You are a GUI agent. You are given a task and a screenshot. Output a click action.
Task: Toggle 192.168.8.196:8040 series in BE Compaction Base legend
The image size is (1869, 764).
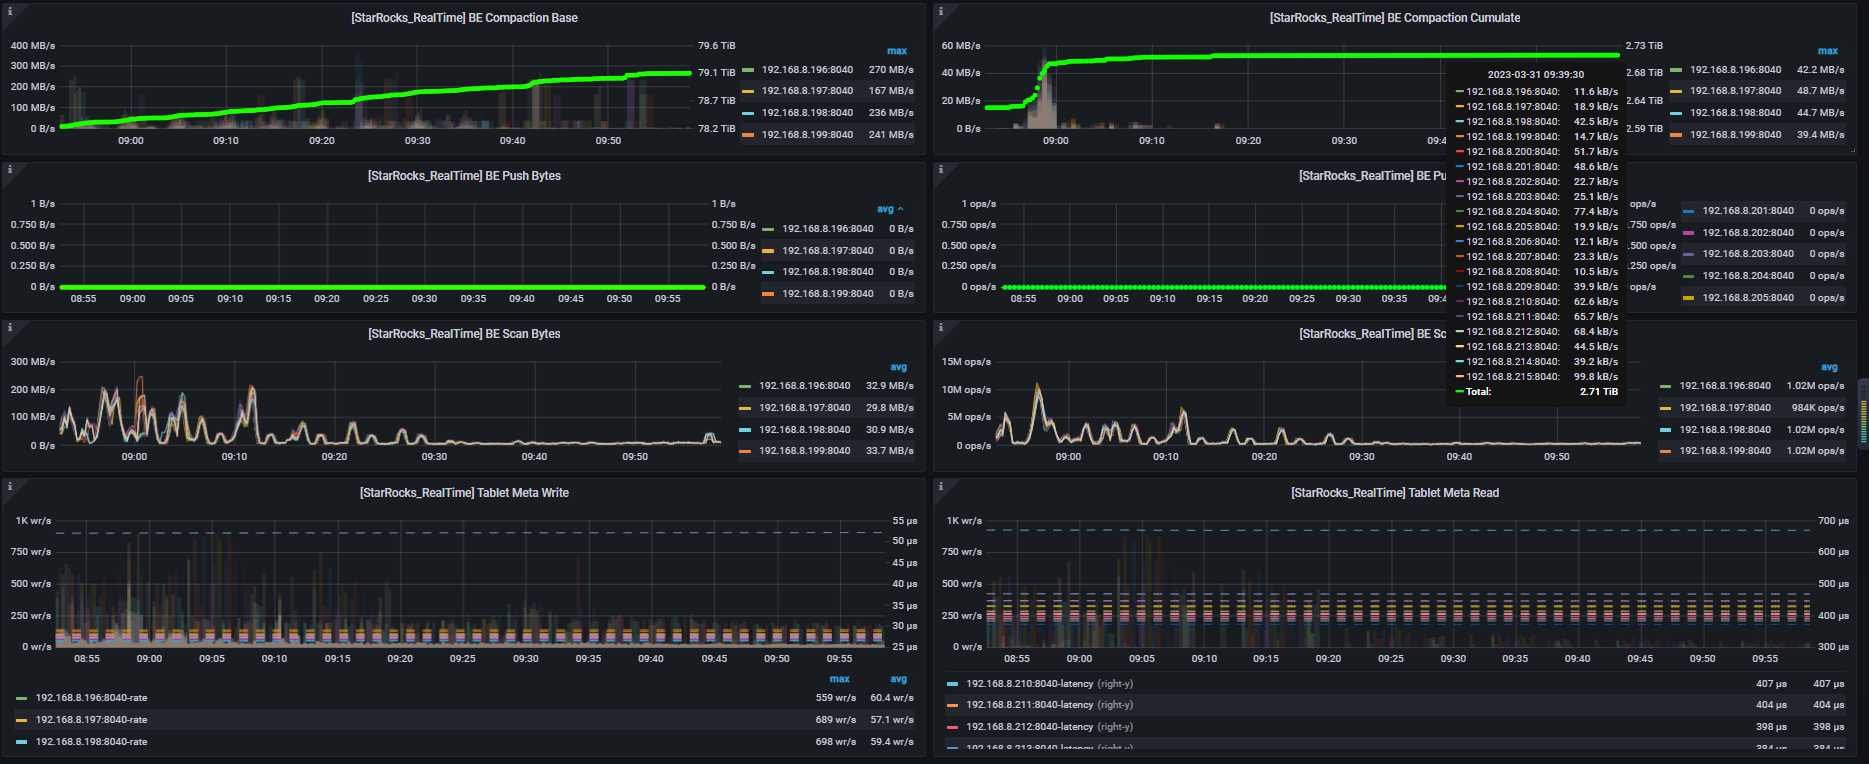pyautogui.click(x=807, y=70)
